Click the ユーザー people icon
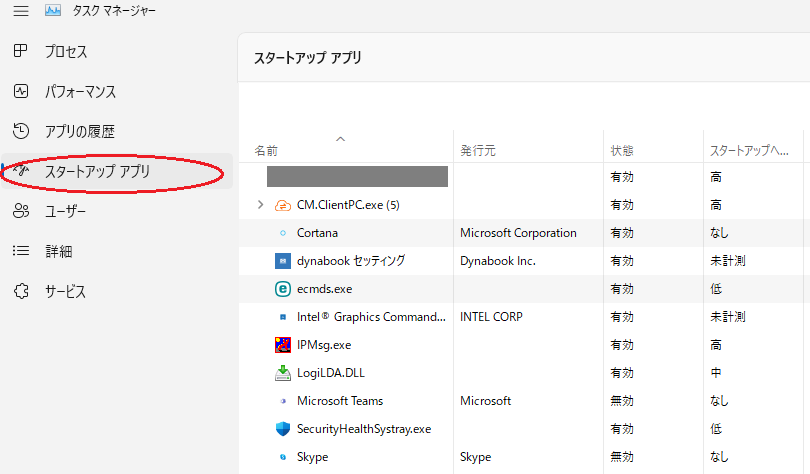This screenshot has height=474, width=810. [x=21, y=211]
